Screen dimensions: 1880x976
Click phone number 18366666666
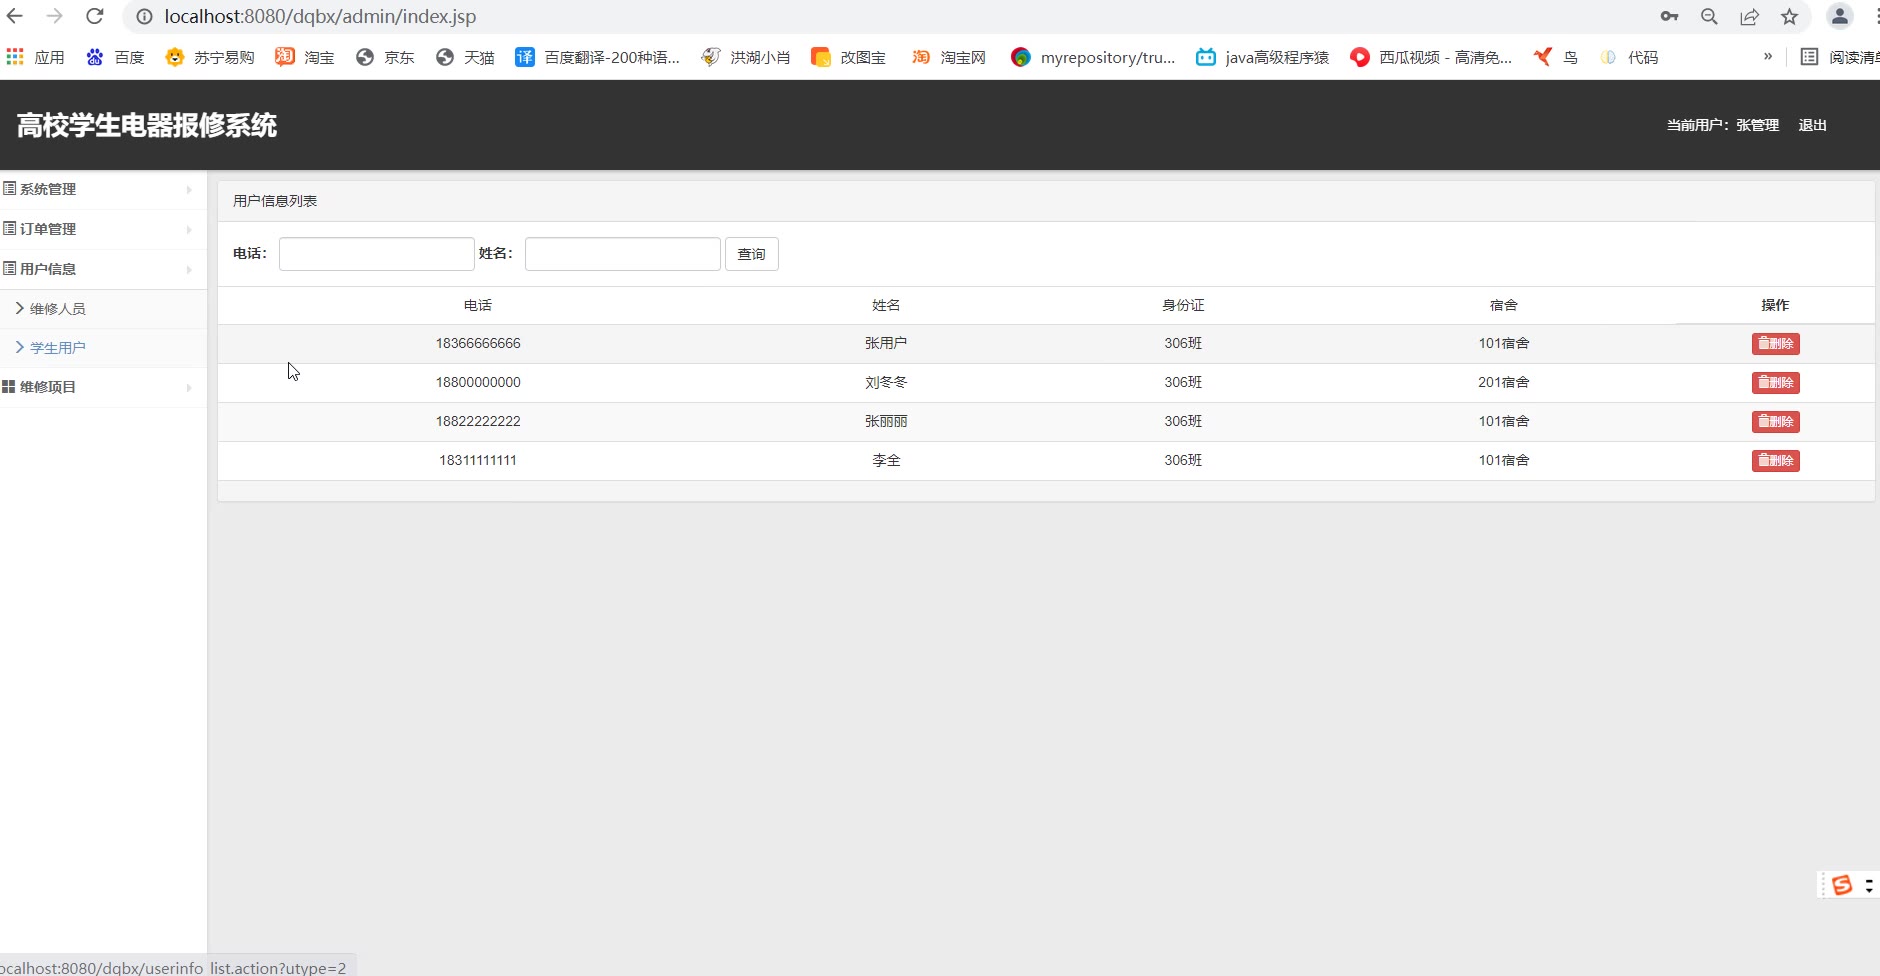(478, 343)
